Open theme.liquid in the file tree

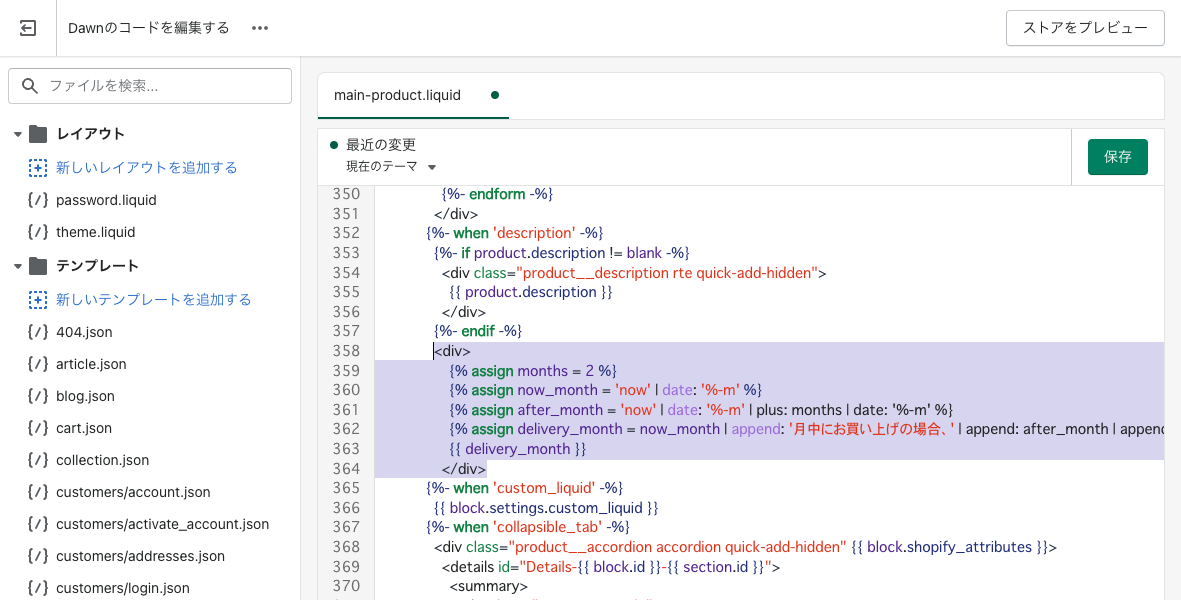coord(95,232)
